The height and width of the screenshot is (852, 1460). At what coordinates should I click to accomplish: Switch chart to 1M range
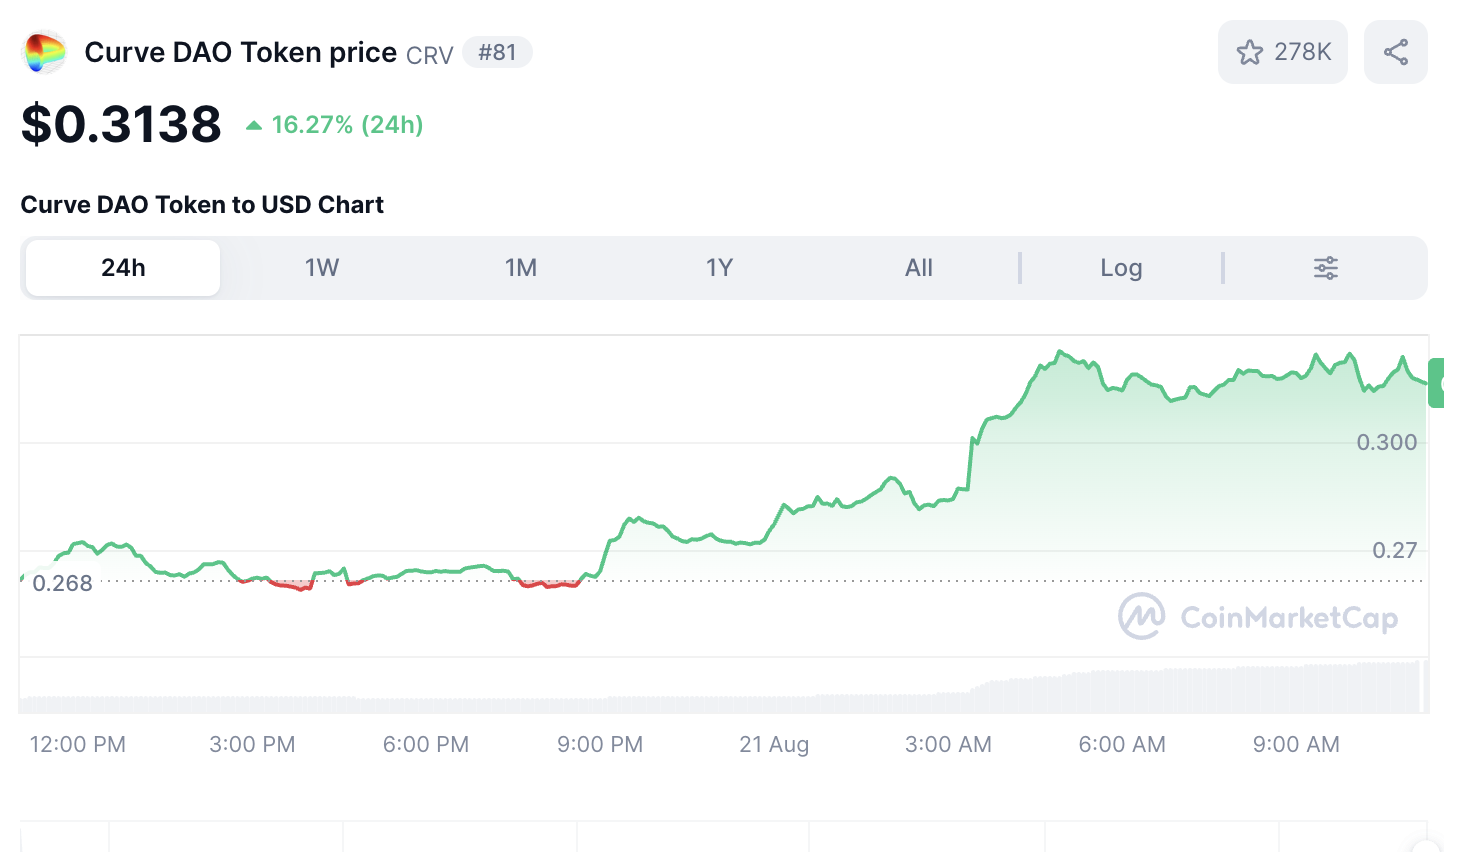pyautogui.click(x=521, y=268)
